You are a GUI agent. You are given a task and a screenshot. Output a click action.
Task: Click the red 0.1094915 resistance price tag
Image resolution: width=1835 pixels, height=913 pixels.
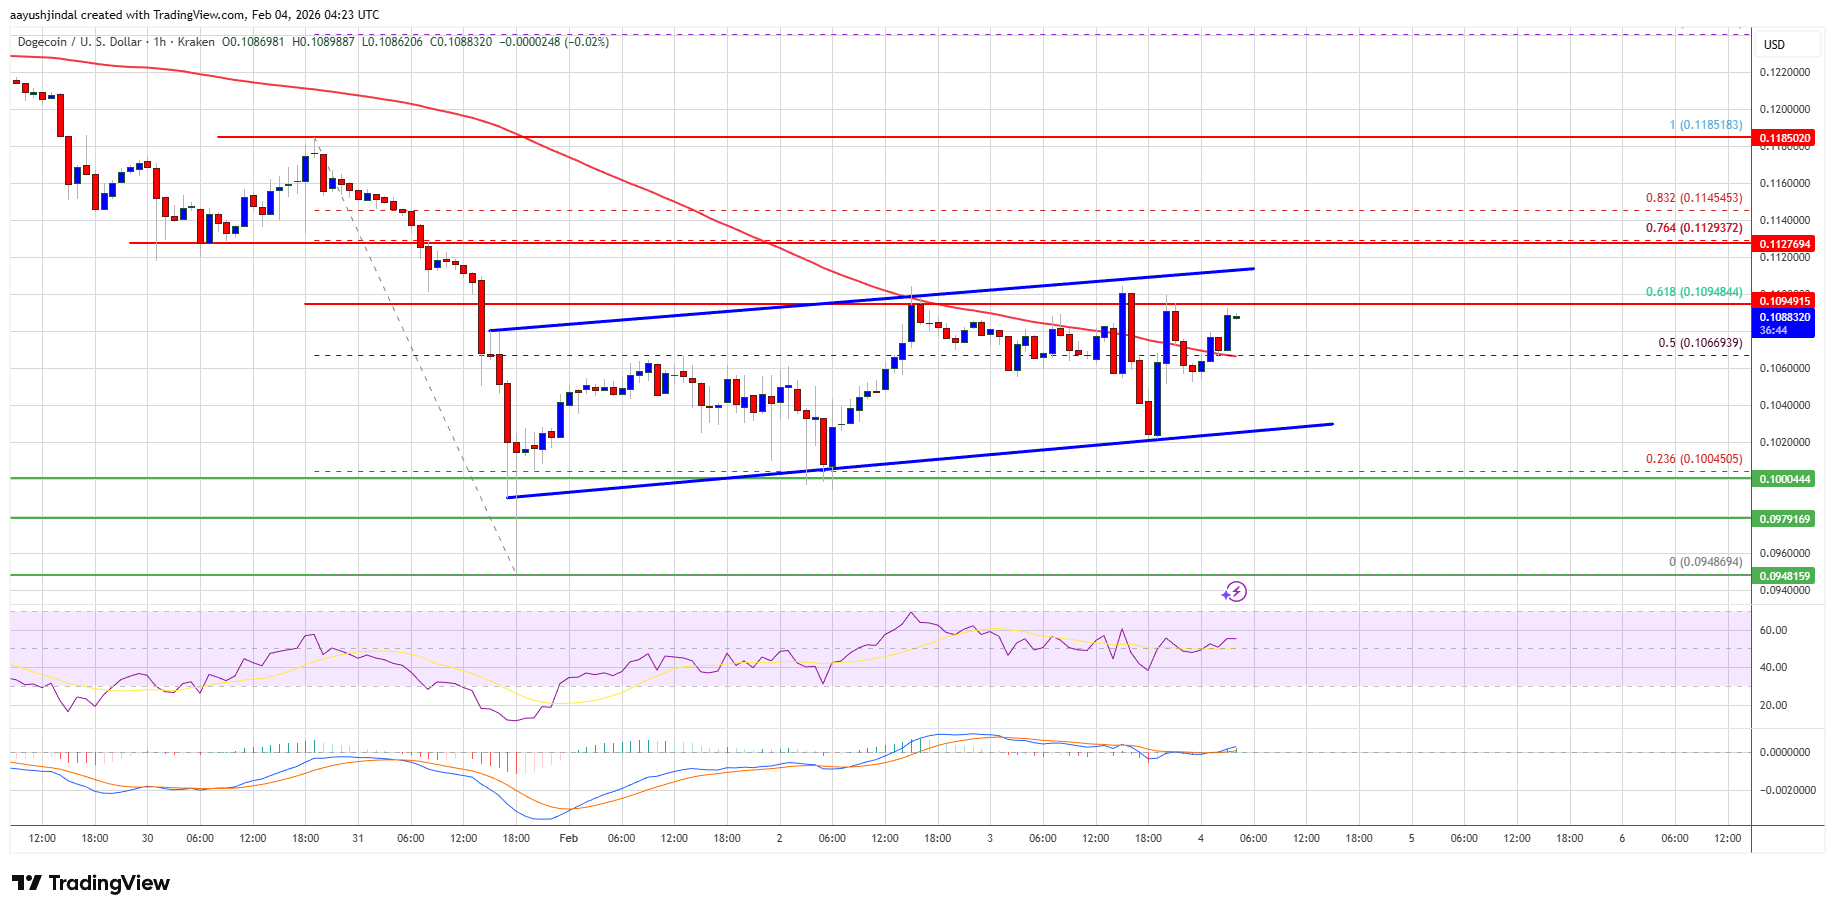pyautogui.click(x=1784, y=301)
